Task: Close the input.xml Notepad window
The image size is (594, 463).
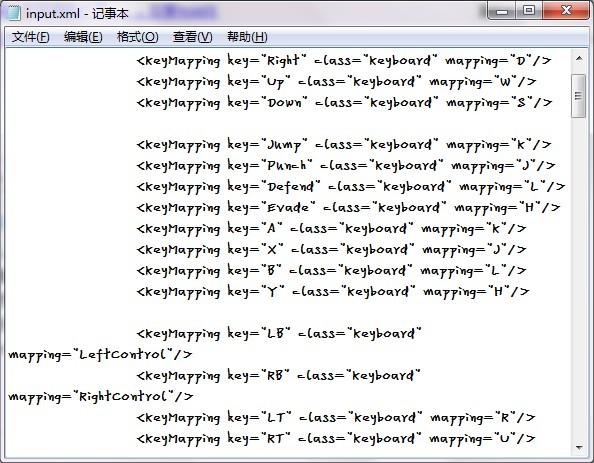Action: click(x=566, y=11)
